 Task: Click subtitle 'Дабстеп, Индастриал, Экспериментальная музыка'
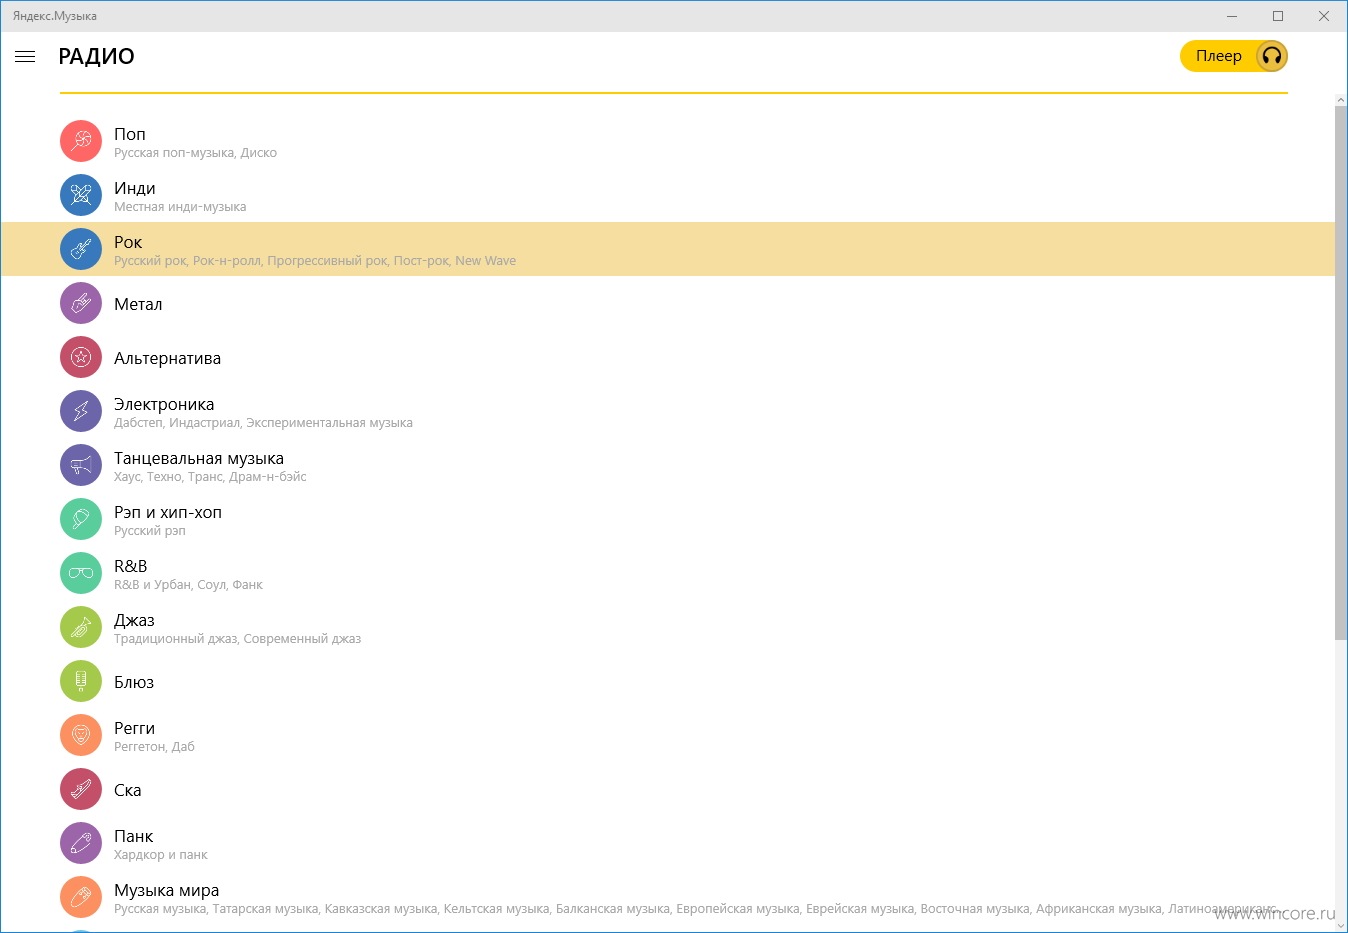(264, 423)
